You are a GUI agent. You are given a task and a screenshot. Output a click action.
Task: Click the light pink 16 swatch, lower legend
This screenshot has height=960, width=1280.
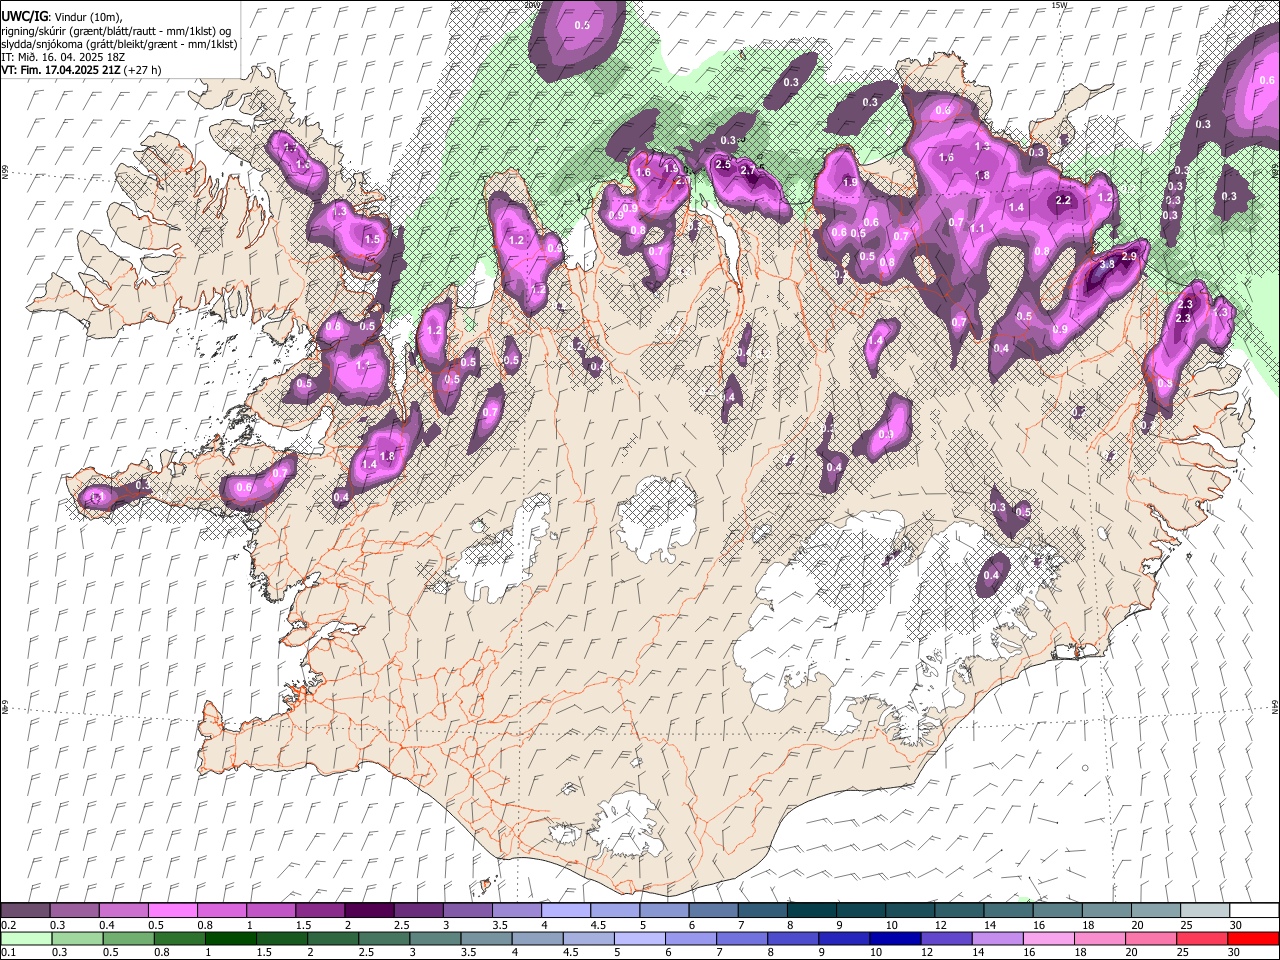pyautogui.click(x=1049, y=938)
